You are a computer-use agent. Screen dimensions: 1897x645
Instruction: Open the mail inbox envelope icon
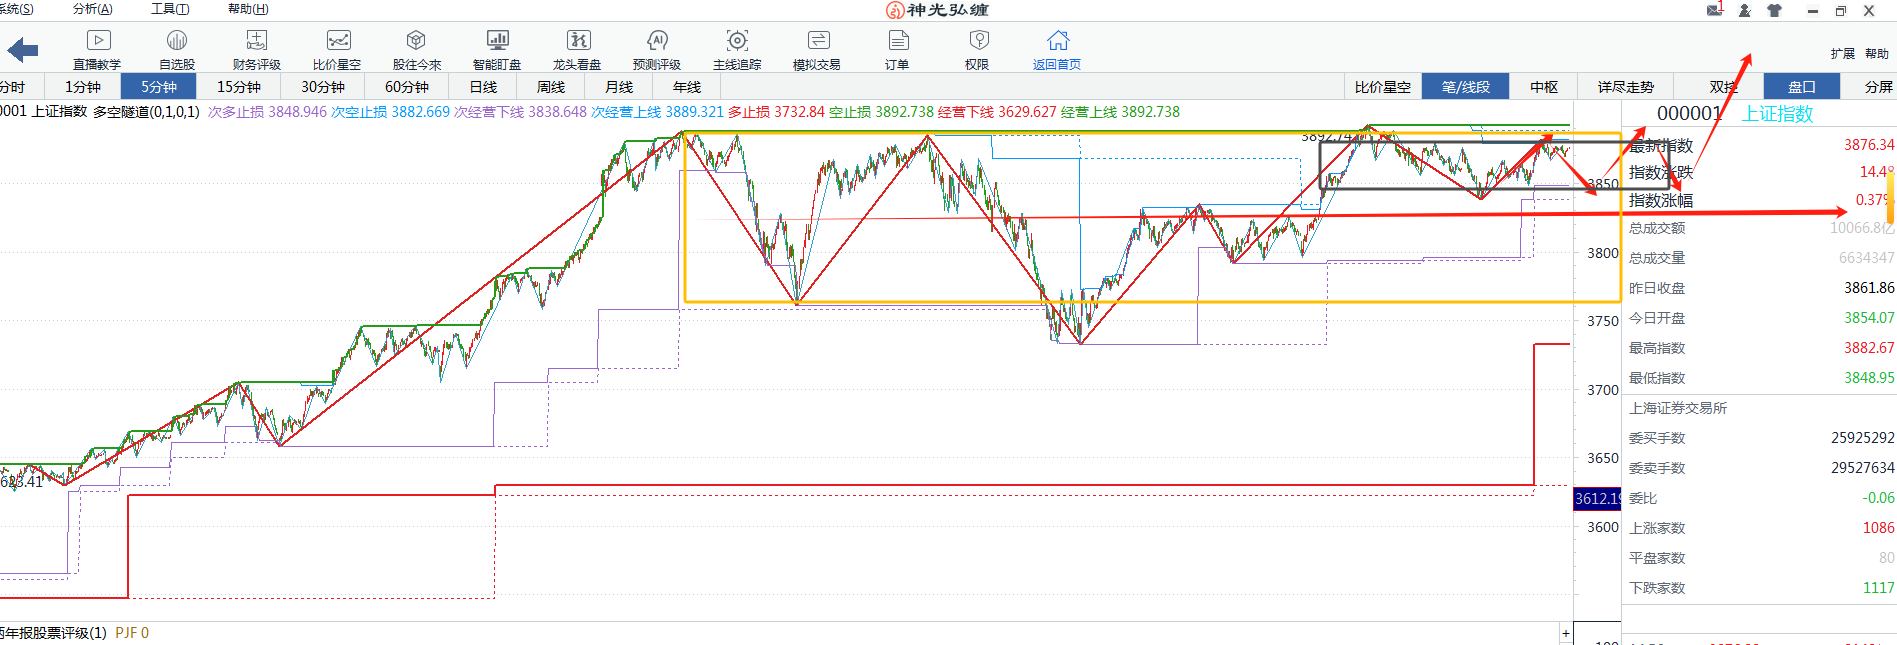(1714, 10)
